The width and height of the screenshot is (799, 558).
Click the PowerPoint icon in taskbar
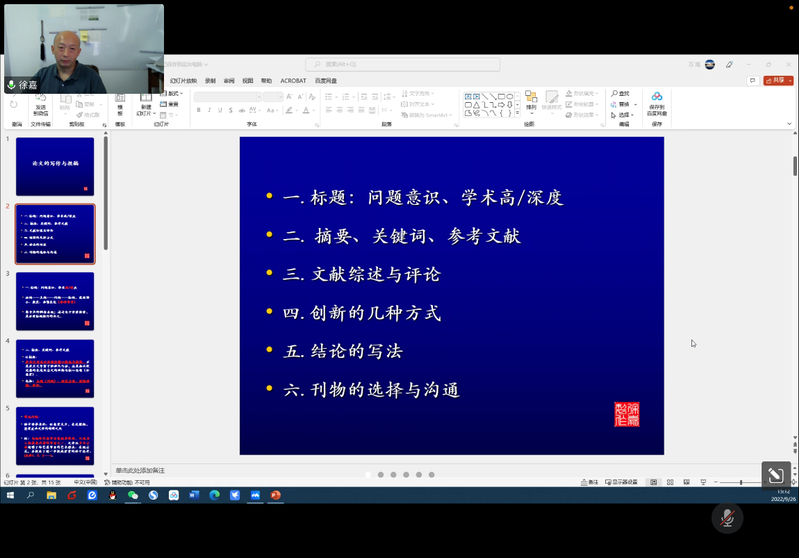pyautogui.click(x=275, y=495)
